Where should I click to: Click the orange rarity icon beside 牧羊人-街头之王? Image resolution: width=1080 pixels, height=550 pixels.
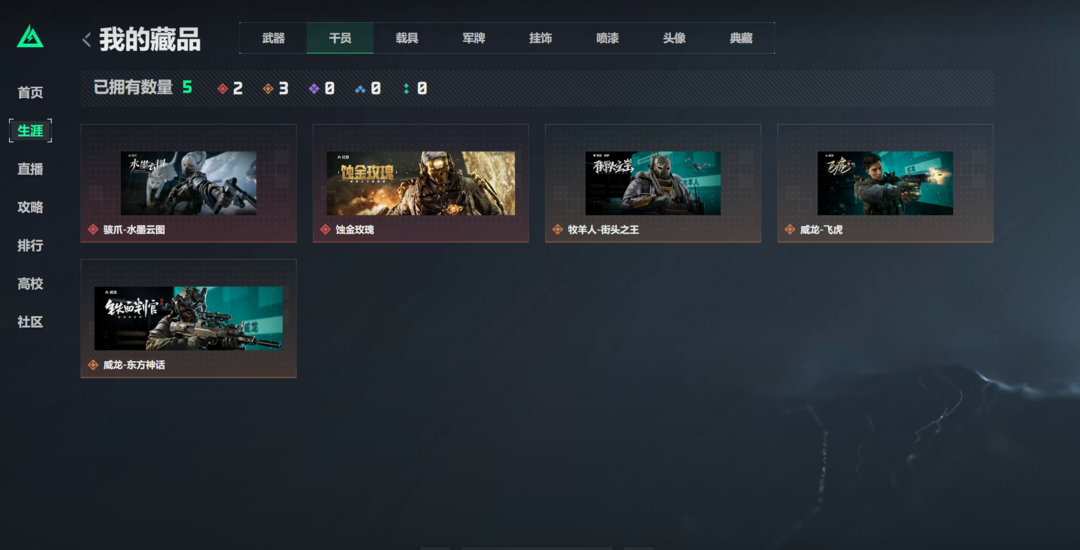557,229
